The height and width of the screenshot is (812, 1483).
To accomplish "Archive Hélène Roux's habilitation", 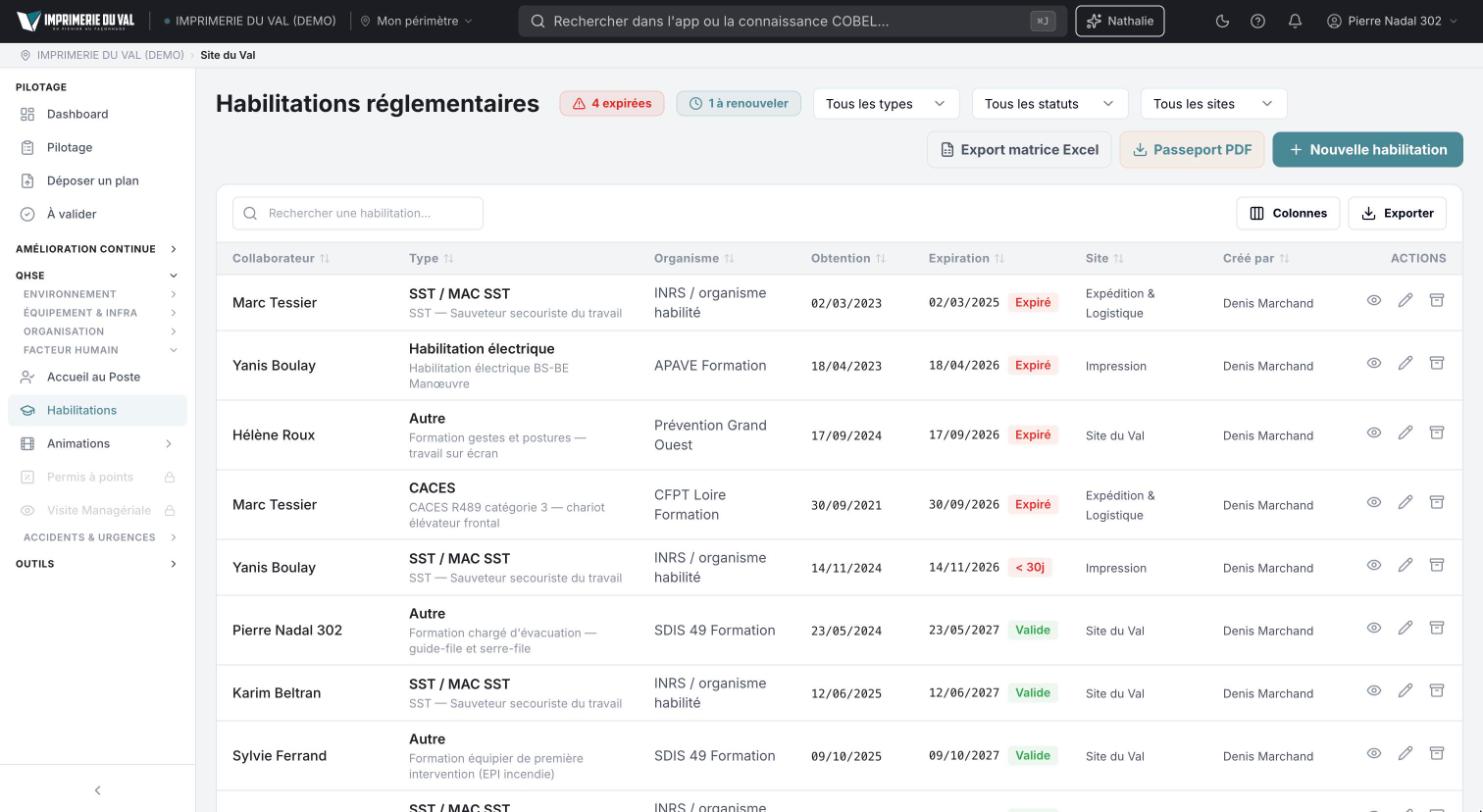I will (1437, 433).
